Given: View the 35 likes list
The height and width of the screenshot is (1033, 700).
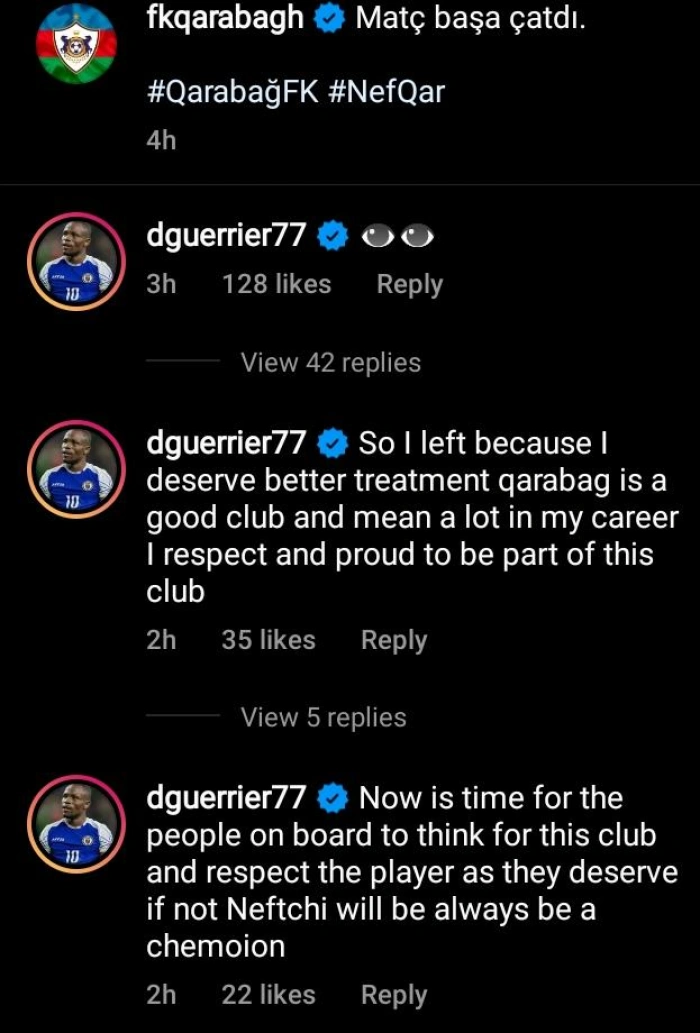Looking at the screenshot, I should (268, 640).
